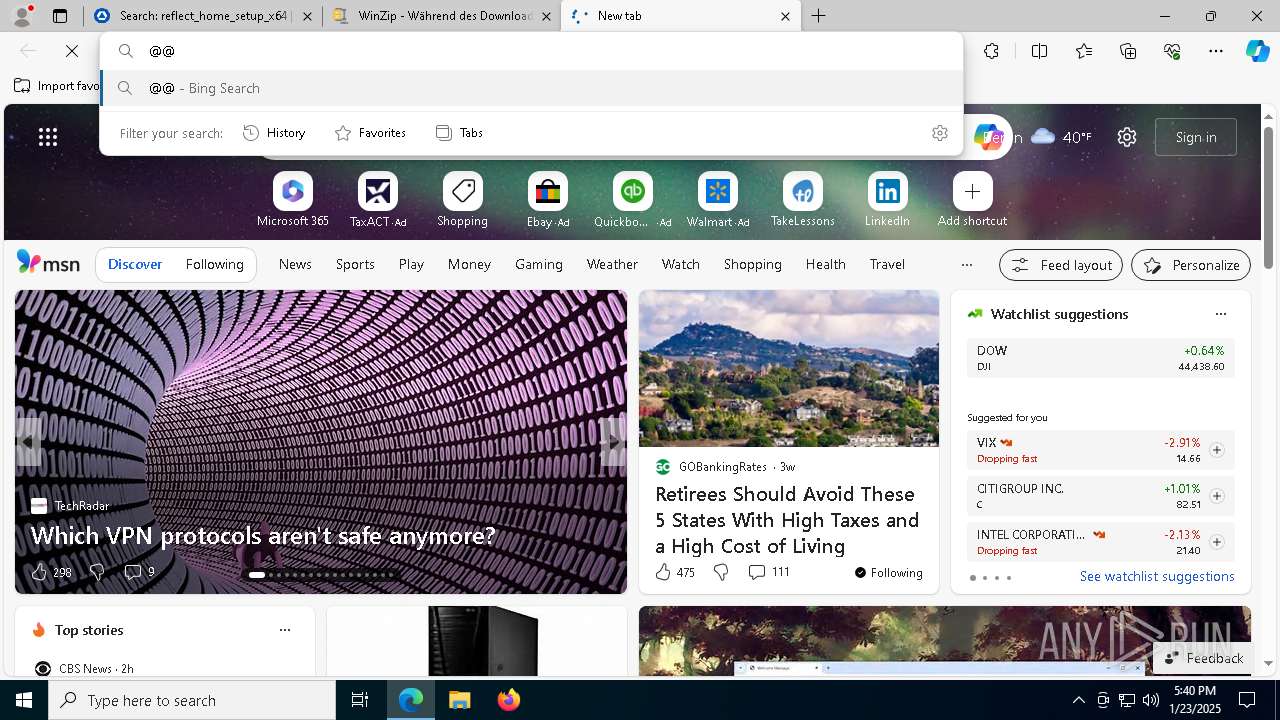Screen dimensions: 1280x720
Task: Open Split screen icon in toolbar
Action: click(x=1039, y=51)
